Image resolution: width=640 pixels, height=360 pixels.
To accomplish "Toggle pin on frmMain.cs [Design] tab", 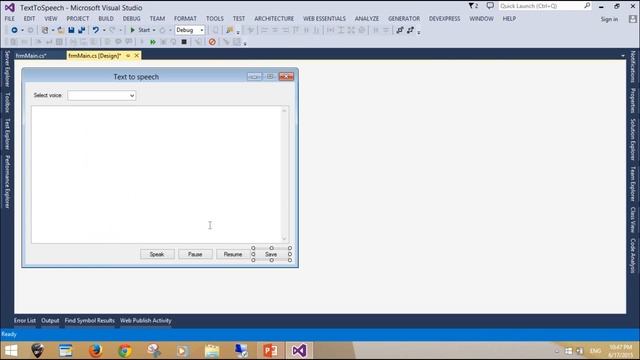I will click(128, 56).
